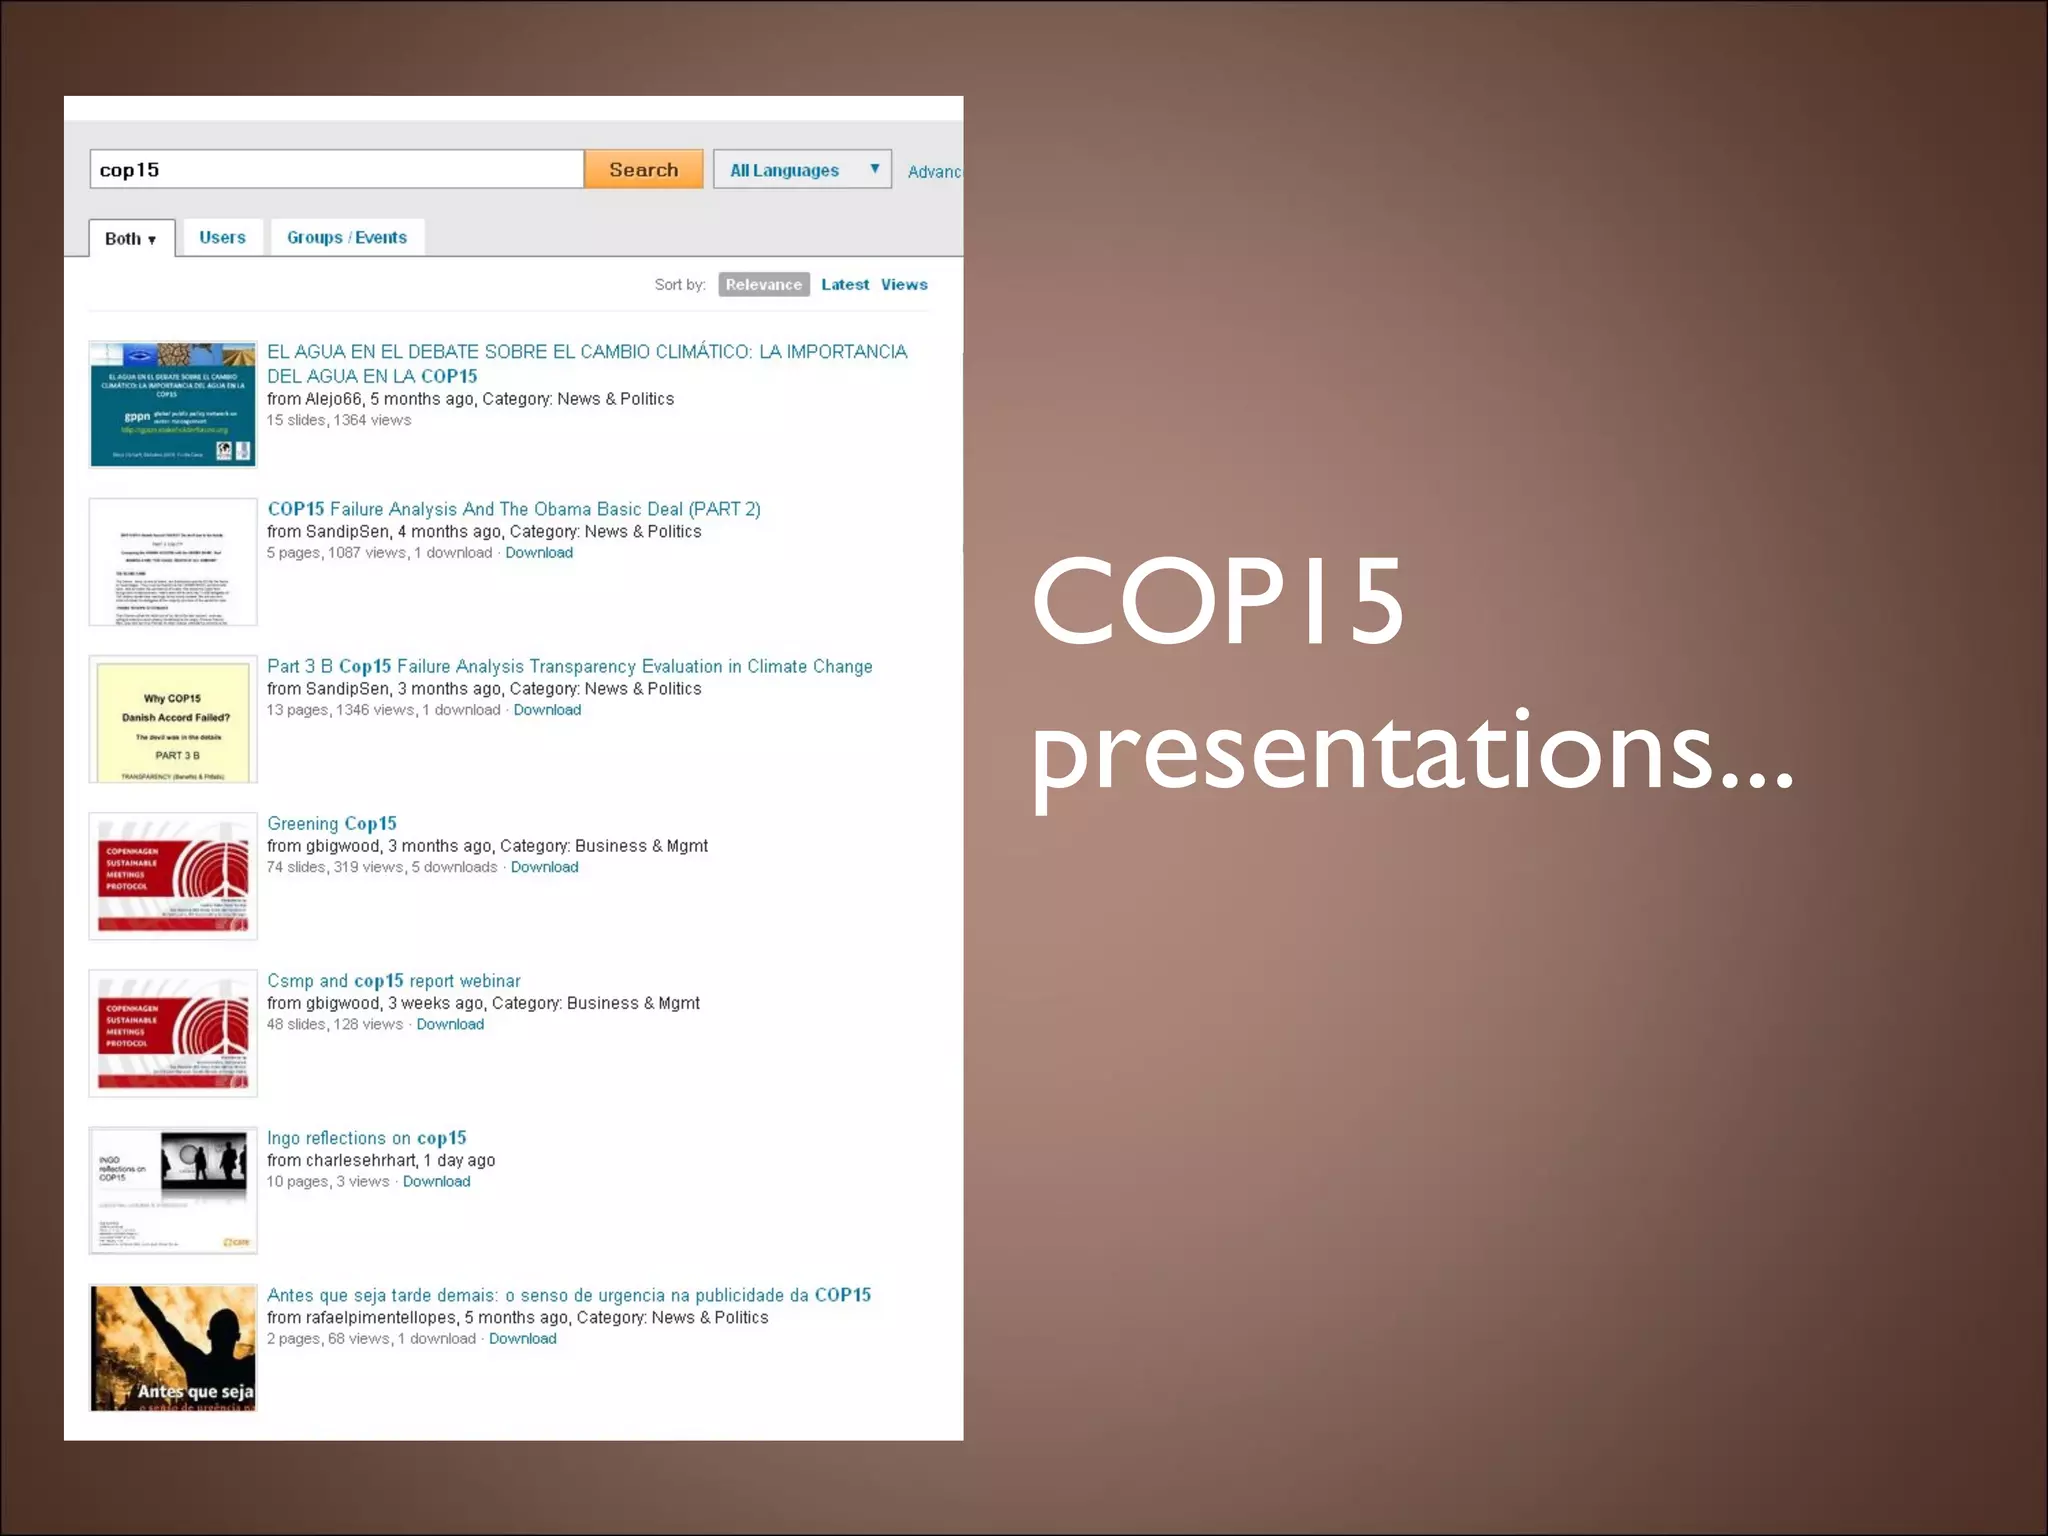
Task: Sort results by Views
Action: [x=904, y=285]
